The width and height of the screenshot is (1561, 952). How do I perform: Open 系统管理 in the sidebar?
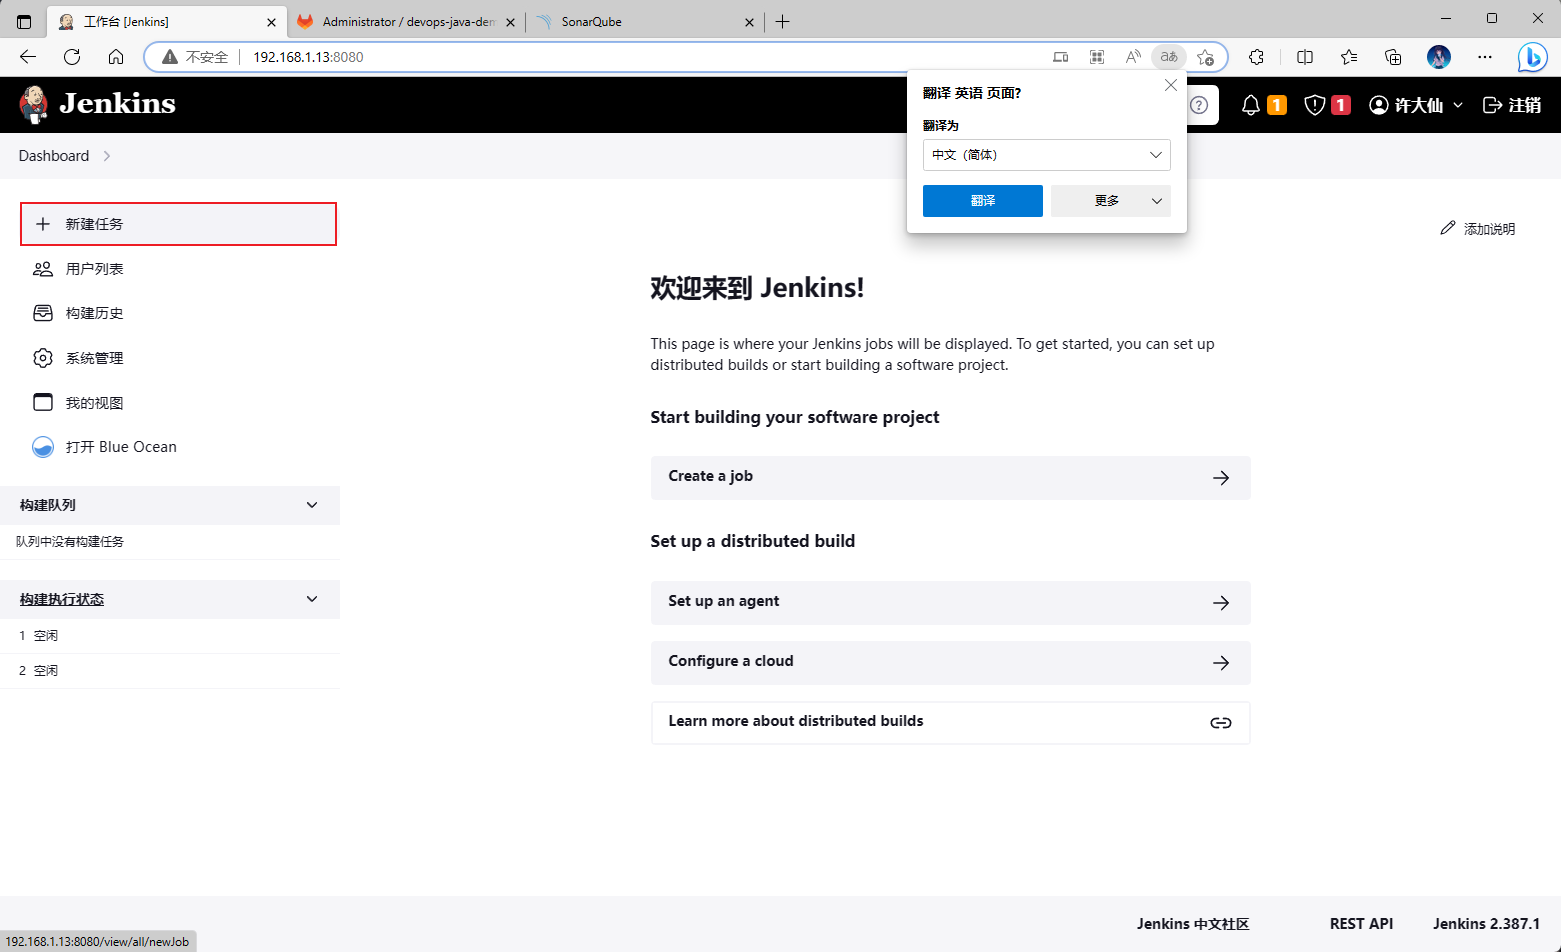pyautogui.click(x=178, y=358)
